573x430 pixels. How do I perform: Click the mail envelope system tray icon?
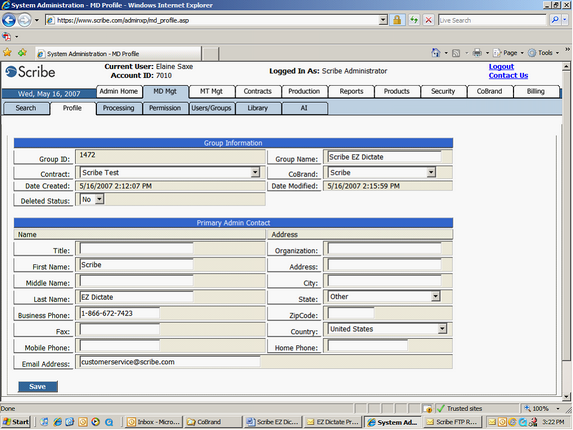tap(492, 422)
